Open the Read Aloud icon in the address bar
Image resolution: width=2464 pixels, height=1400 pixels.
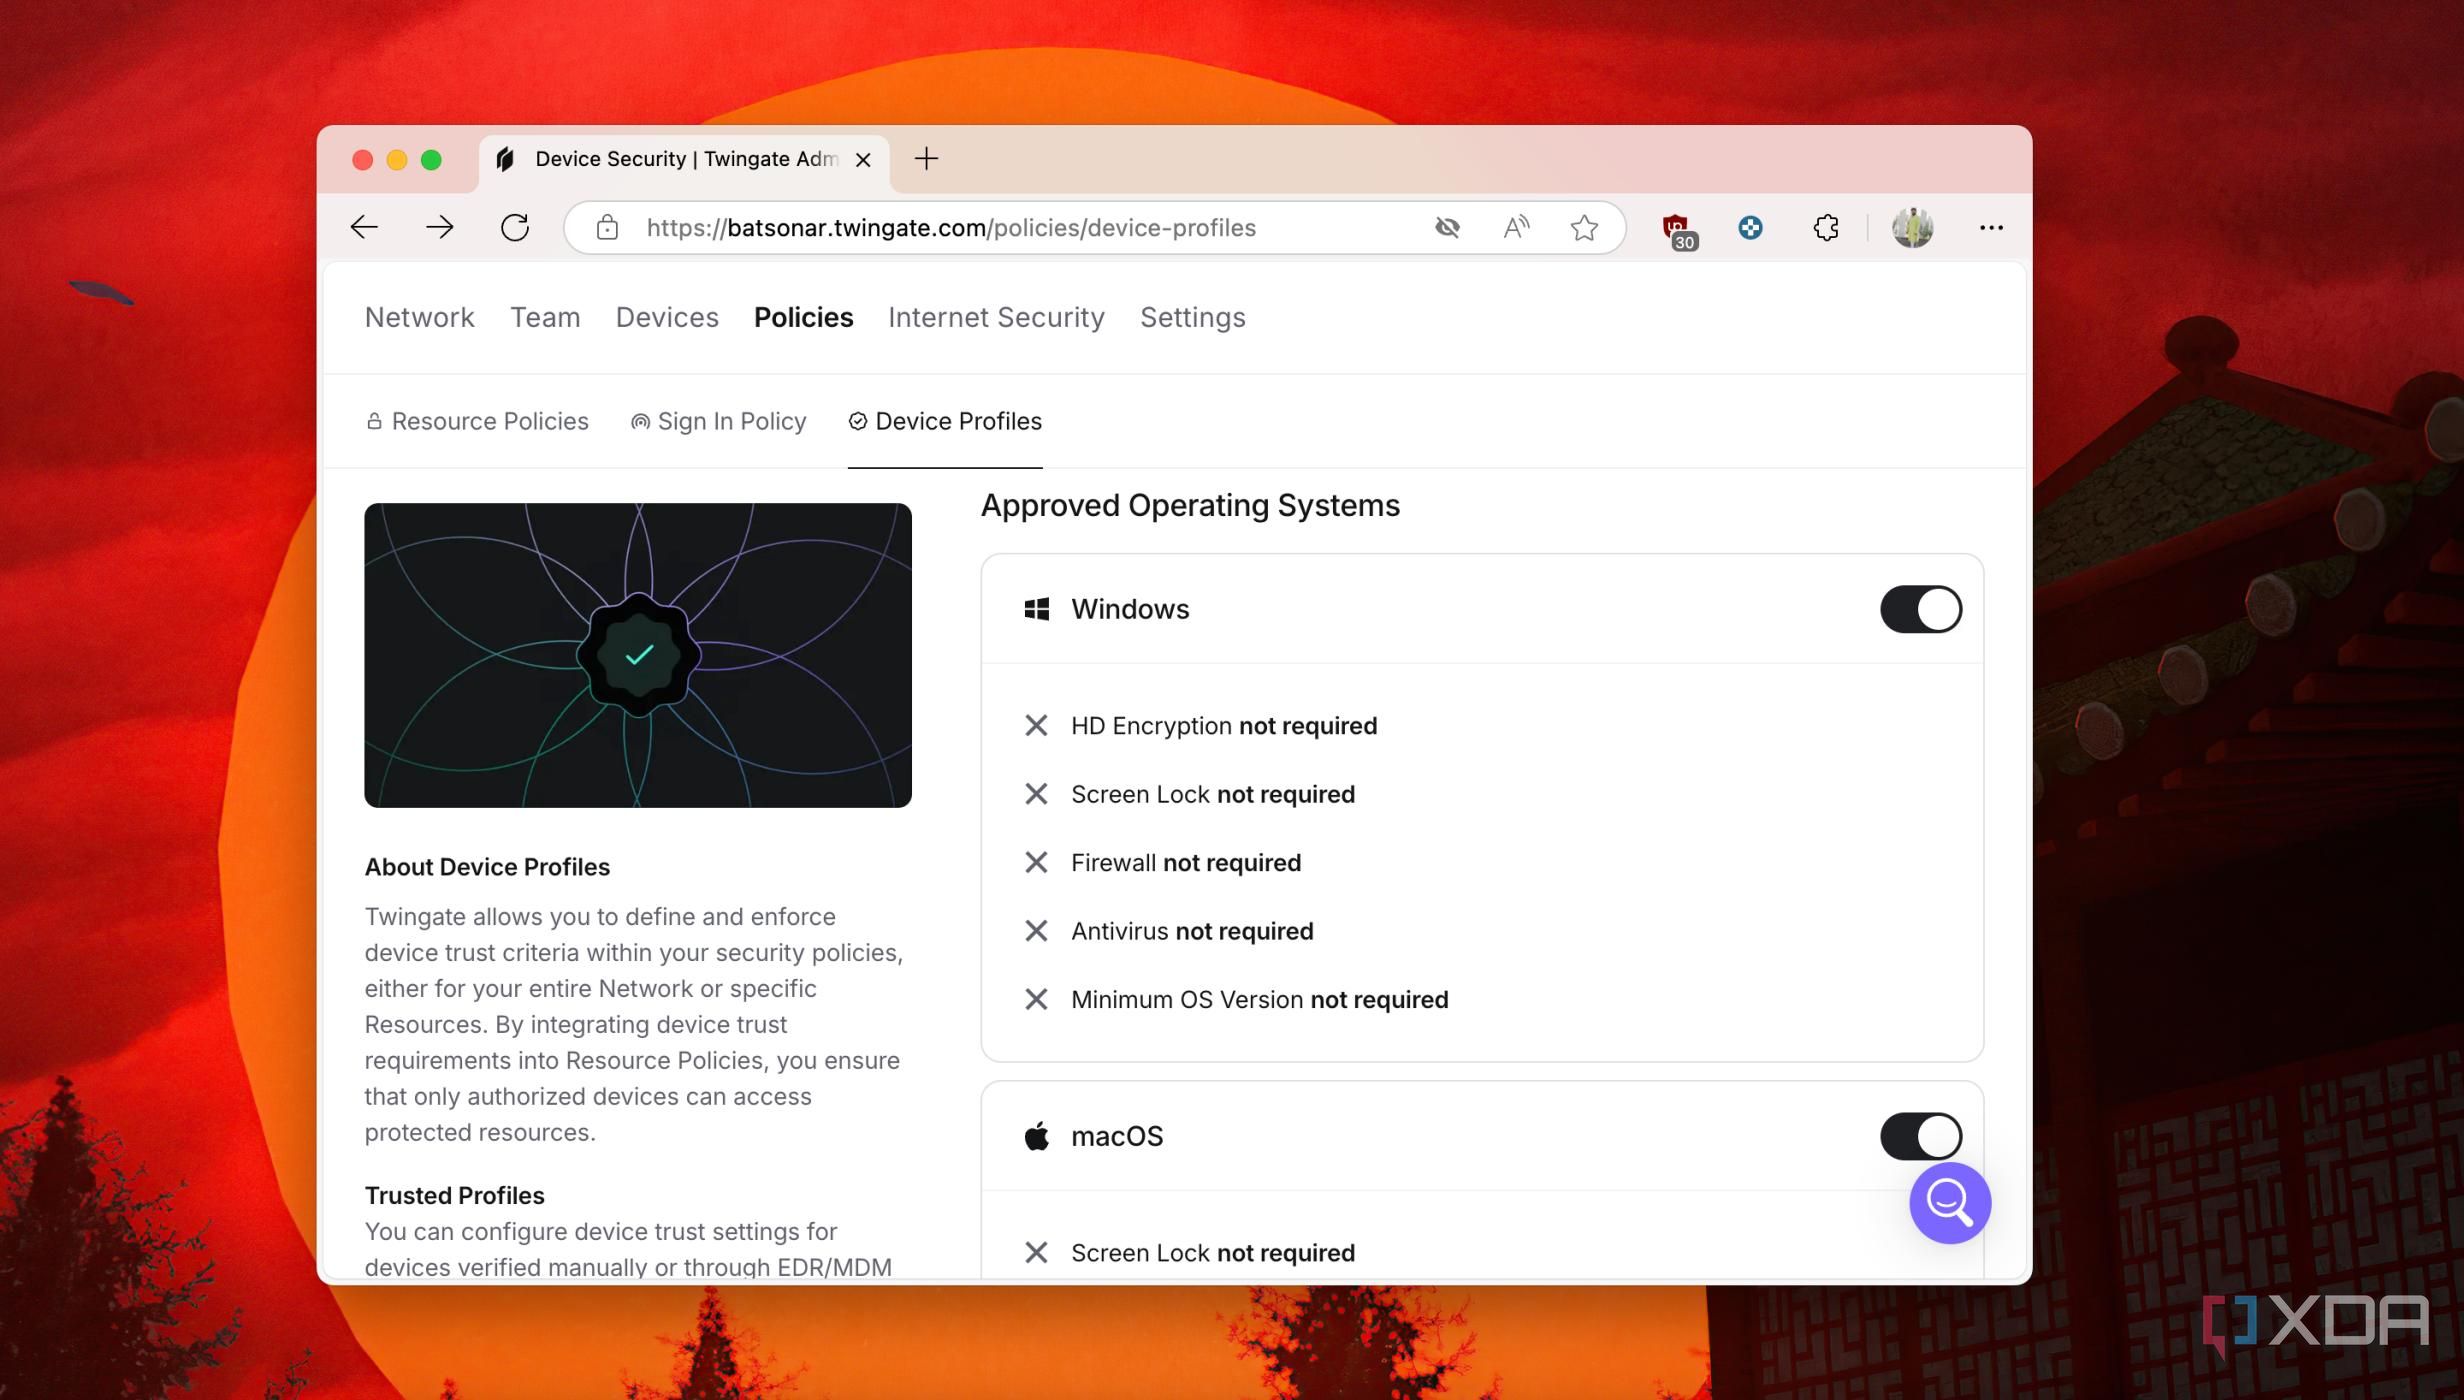tap(1516, 227)
